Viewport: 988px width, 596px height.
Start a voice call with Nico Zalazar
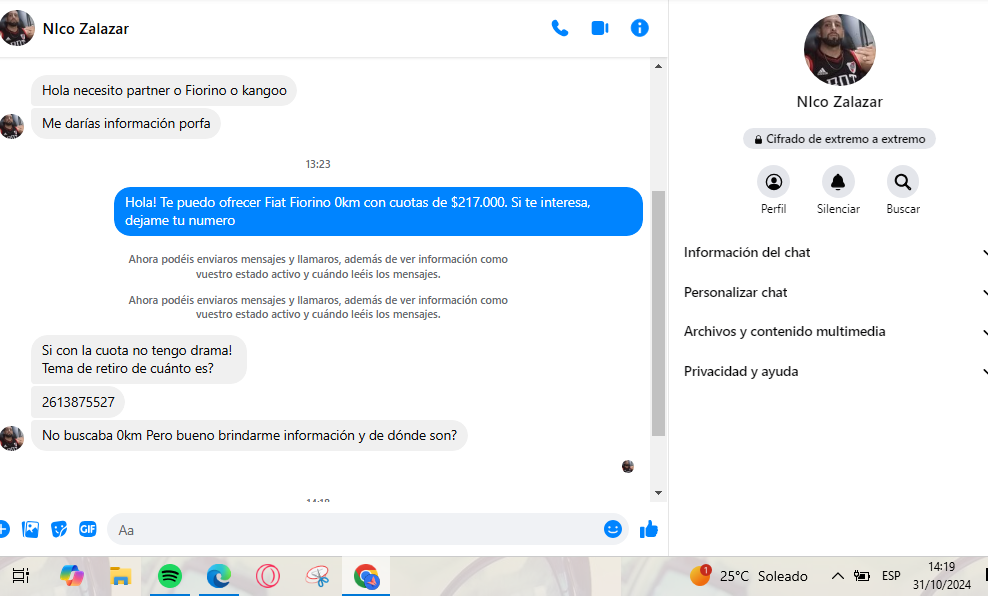pyautogui.click(x=560, y=28)
